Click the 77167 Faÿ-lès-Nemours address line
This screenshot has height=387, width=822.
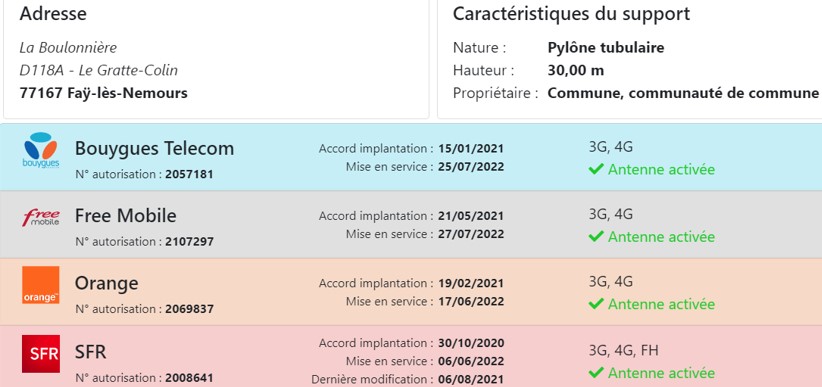[x=103, y=93]
